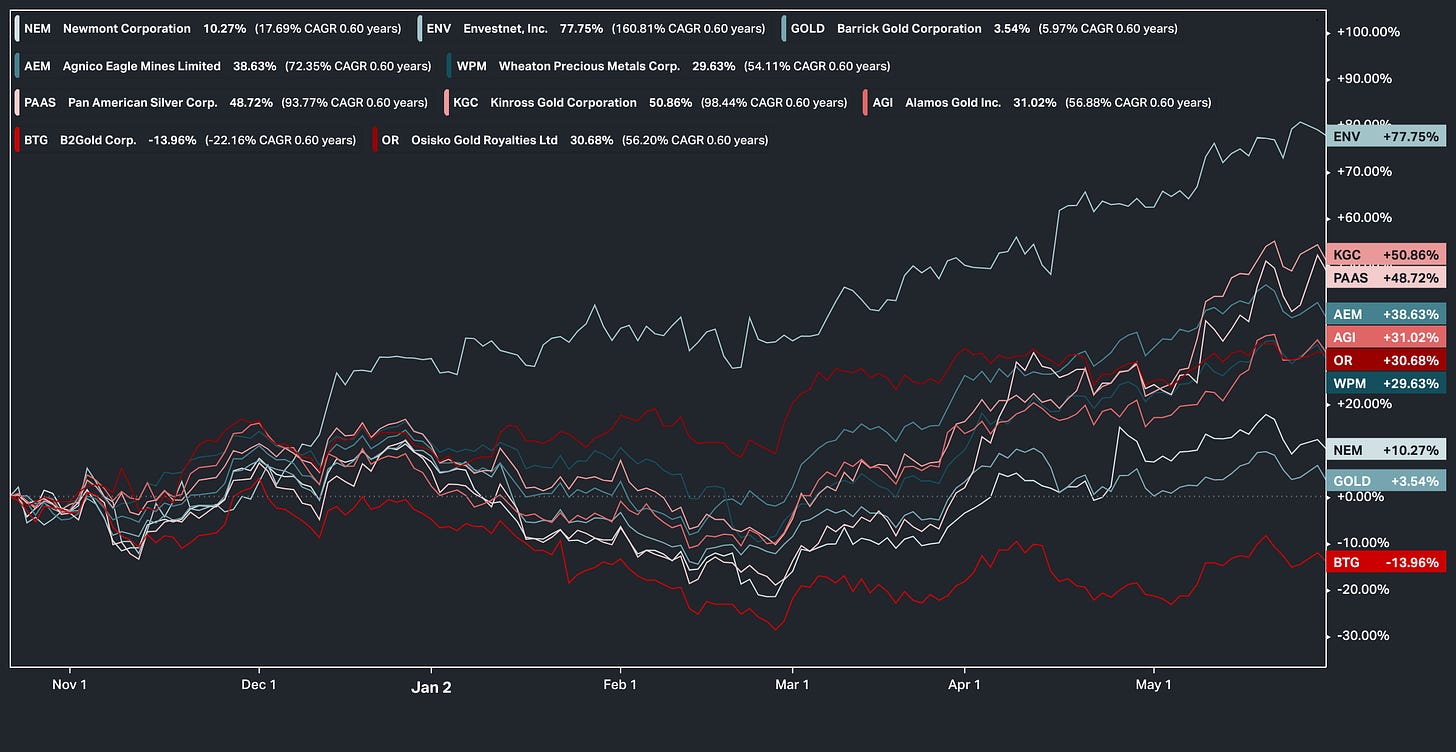Image resolution: width=1456 pixels, height=752 pixels.
Task: Click the KGC Kinross Gold Corporation legend entry
Action: click(x=646, y=102)
